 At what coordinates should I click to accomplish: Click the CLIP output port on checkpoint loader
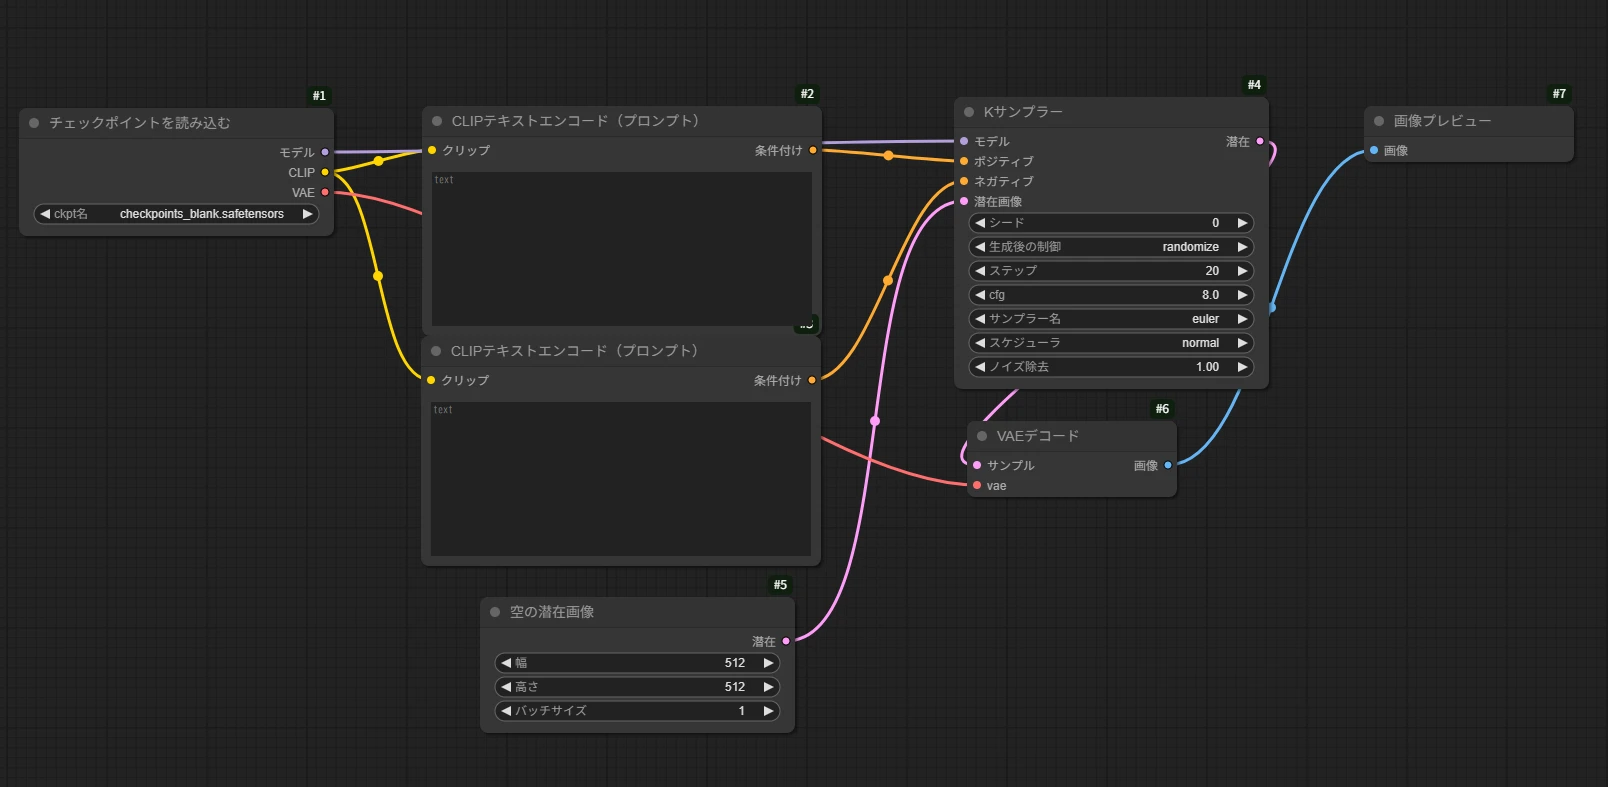[x=325, y=172]
